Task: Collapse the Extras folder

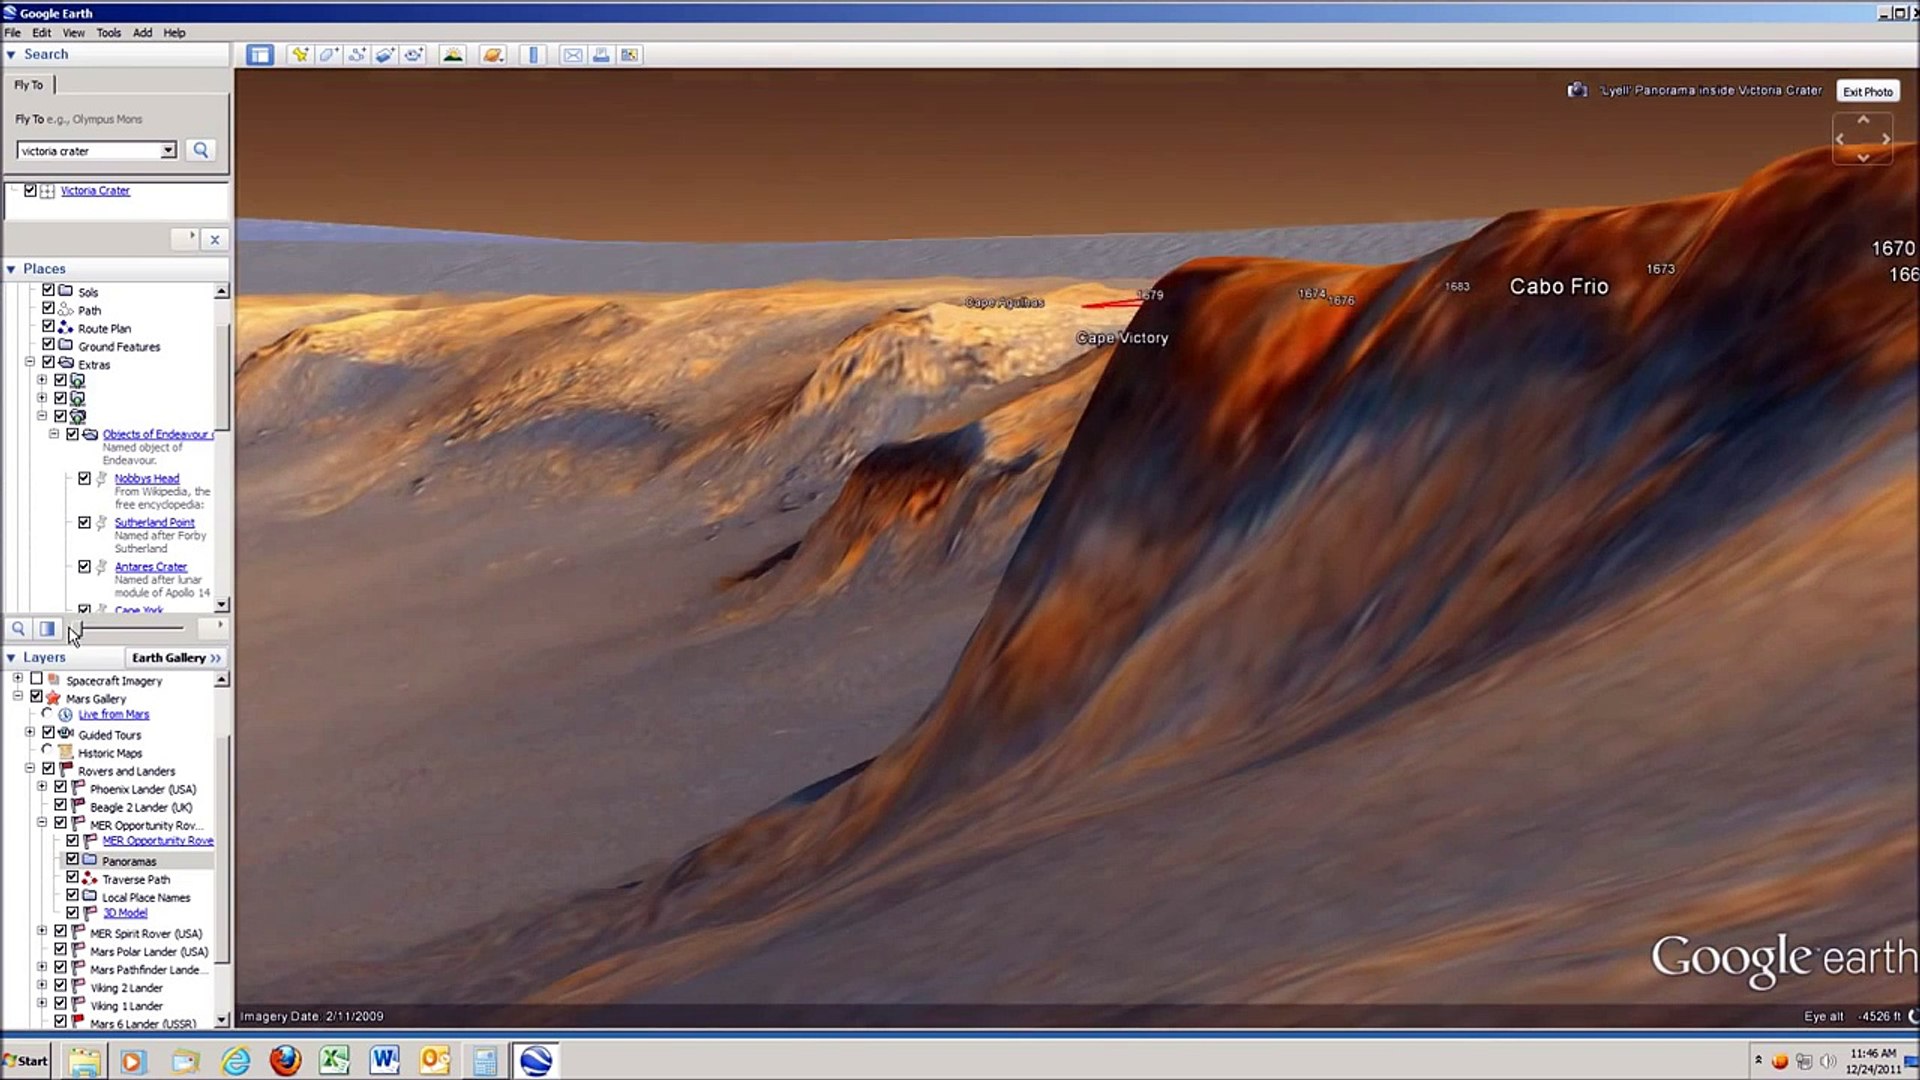Action: pos(29,362)
